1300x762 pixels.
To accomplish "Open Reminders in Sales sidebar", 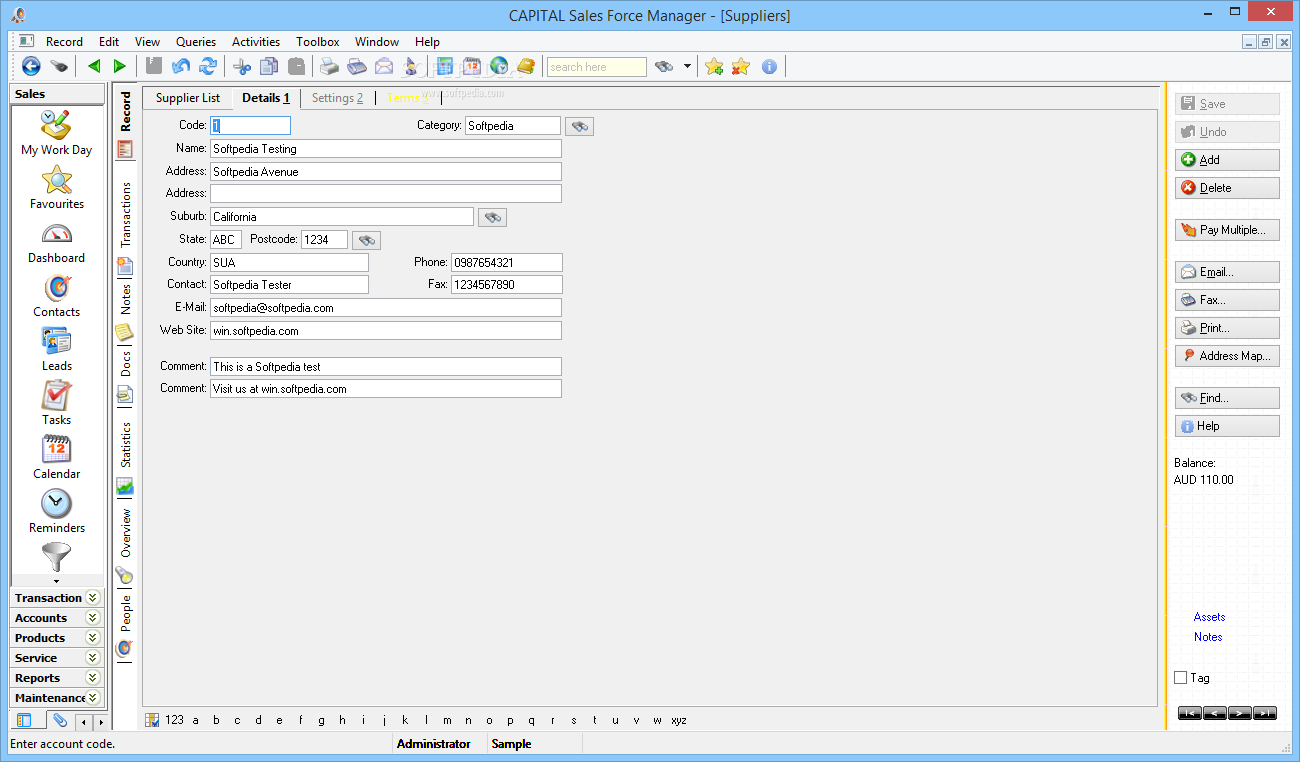I will tap(57, 511).
